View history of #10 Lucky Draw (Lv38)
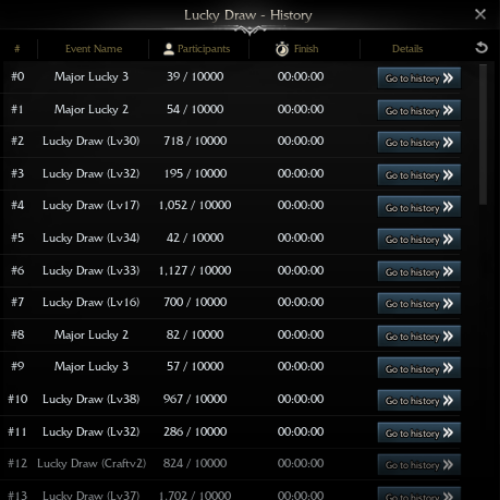 pos(419,400)
